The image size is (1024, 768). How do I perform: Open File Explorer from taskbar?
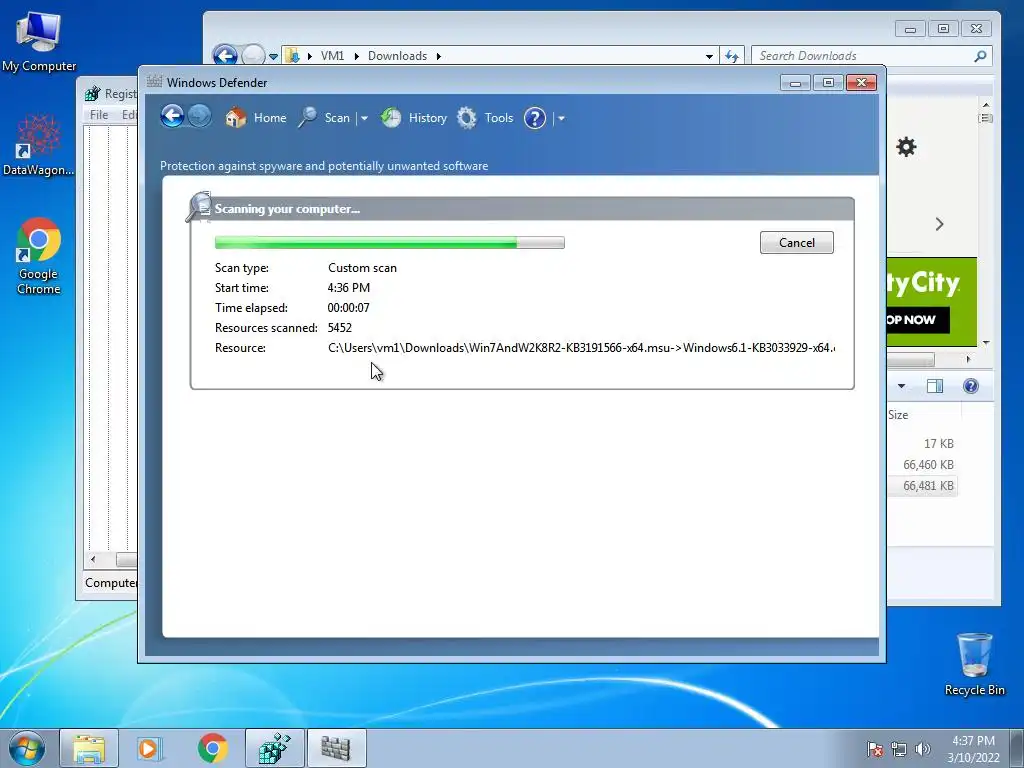[x=89, y=748]
